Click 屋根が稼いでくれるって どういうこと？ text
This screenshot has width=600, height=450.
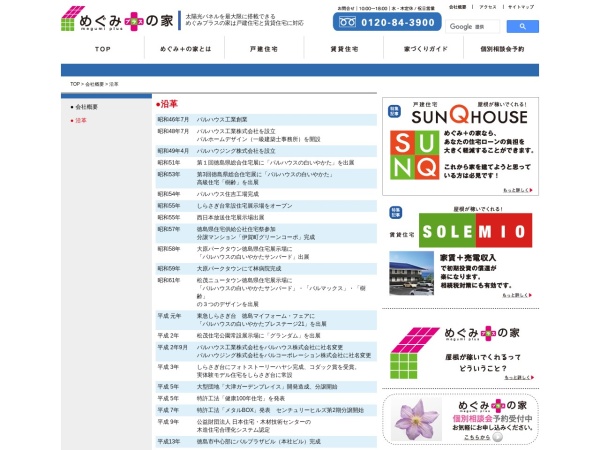(483, 363)
